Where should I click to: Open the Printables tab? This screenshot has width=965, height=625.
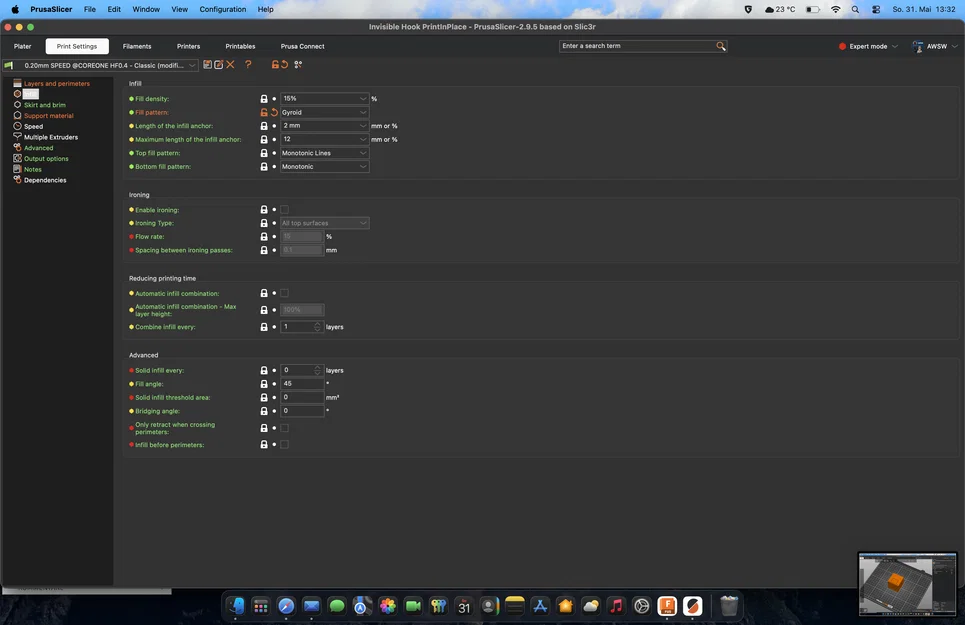(240, 46)
